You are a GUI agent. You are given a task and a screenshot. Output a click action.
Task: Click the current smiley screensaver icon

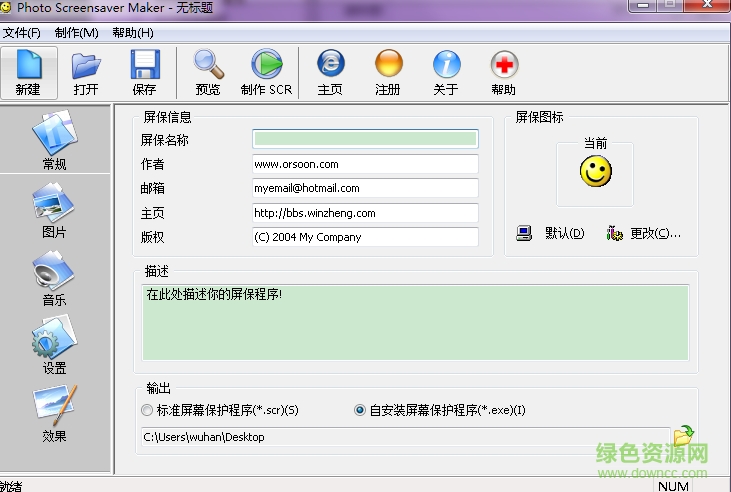(x=595, y=171)
